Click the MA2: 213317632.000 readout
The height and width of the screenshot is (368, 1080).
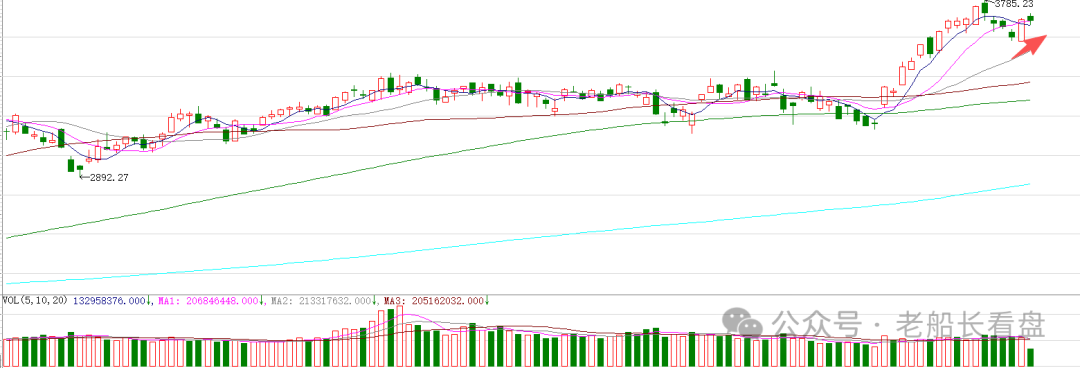click(x=322, y=301)
